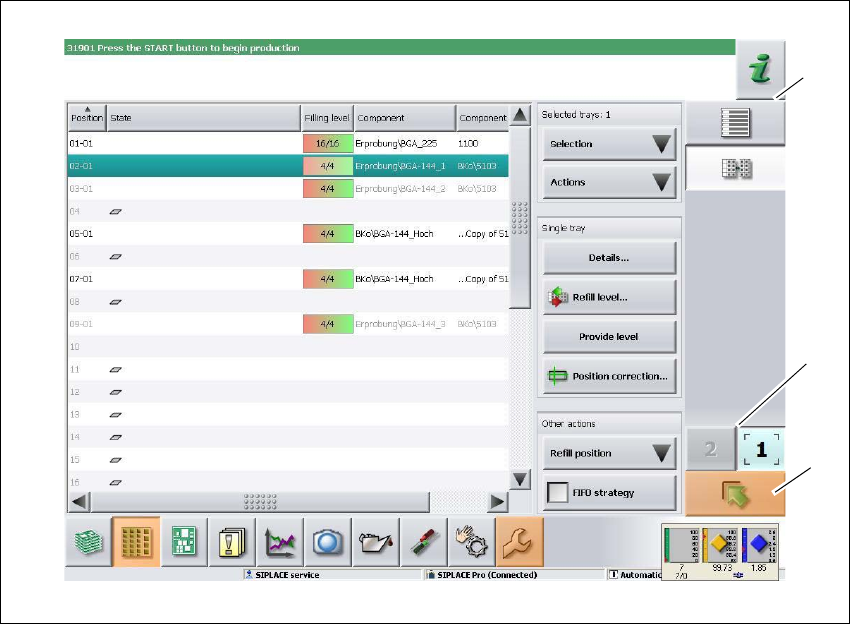Open the warning documents icon

232,542
